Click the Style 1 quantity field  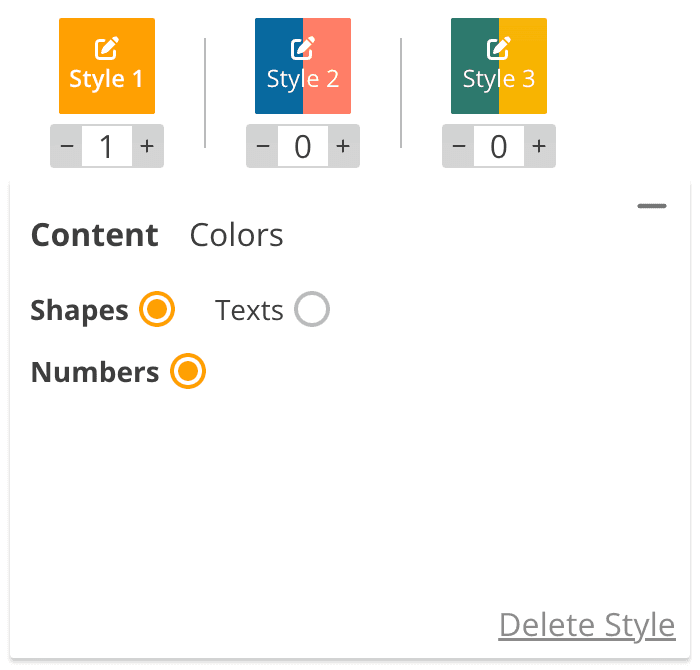click(107, 147)
